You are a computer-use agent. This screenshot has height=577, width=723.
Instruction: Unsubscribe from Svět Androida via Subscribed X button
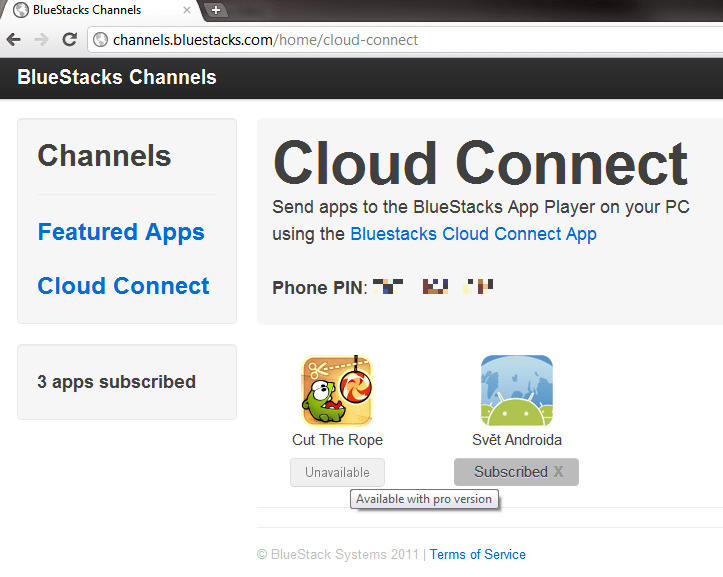pyautogui.click(x=516, y=472)
